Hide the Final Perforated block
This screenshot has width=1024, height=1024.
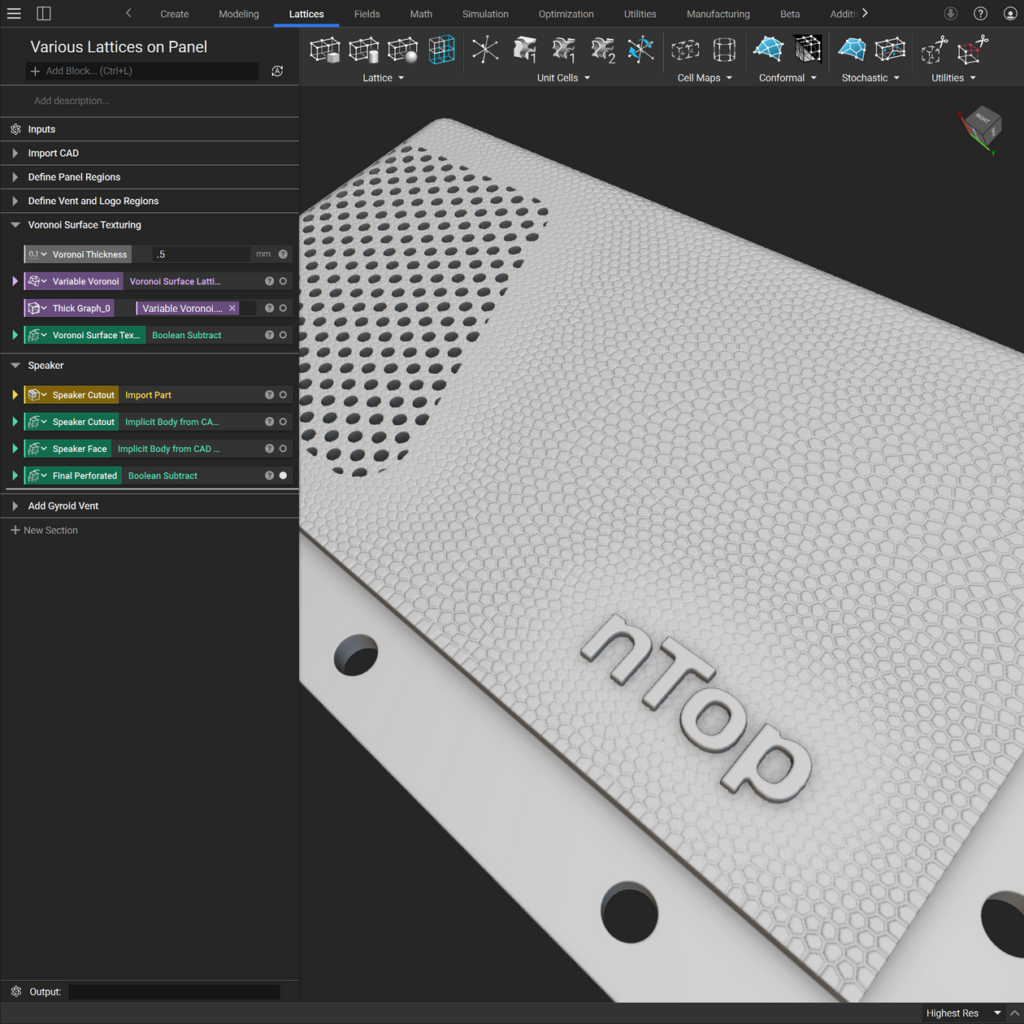pos(283,475)
